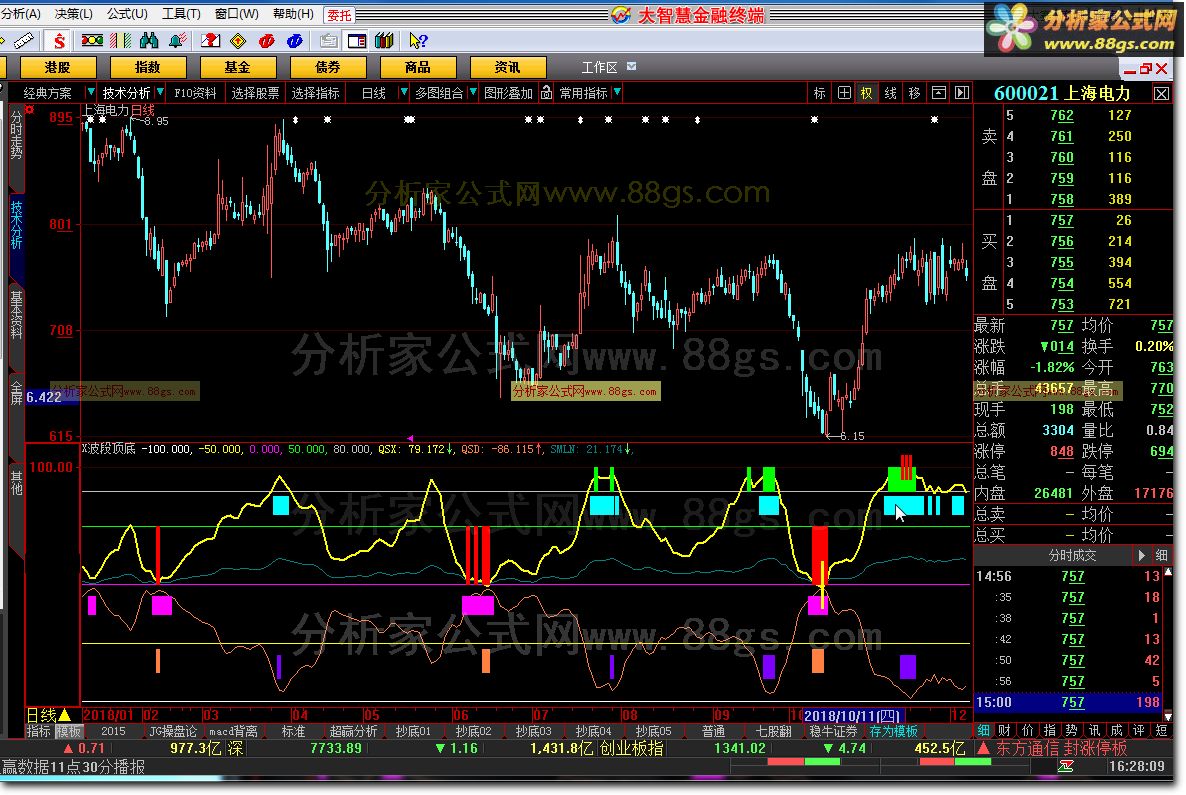Click the Z logo icon in status bar
The width and height of the screenshot is (1186, 795).
(x=1066, y=766)
